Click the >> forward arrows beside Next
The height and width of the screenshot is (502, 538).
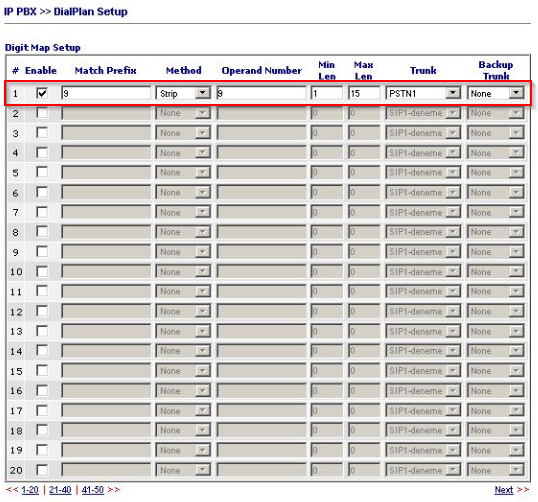click(x=523, y=490)
